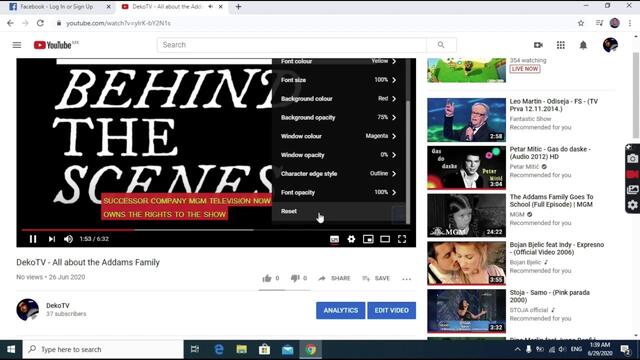Open The Addams Family Goes To School title

[x=551, y=200]
